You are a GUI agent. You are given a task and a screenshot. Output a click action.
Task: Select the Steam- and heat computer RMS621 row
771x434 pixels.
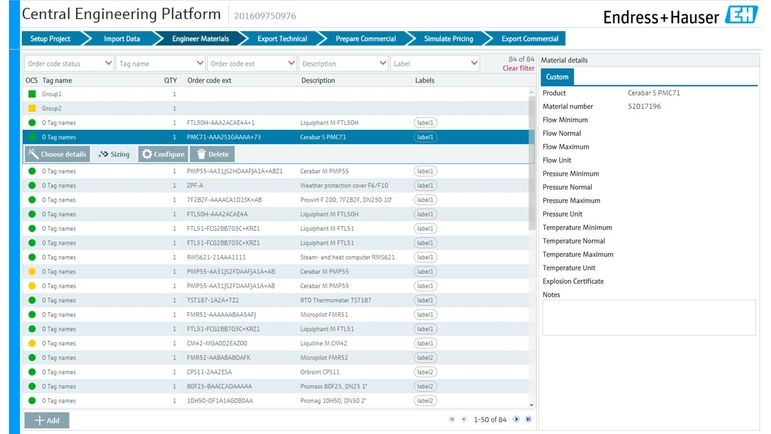point(276,257)
